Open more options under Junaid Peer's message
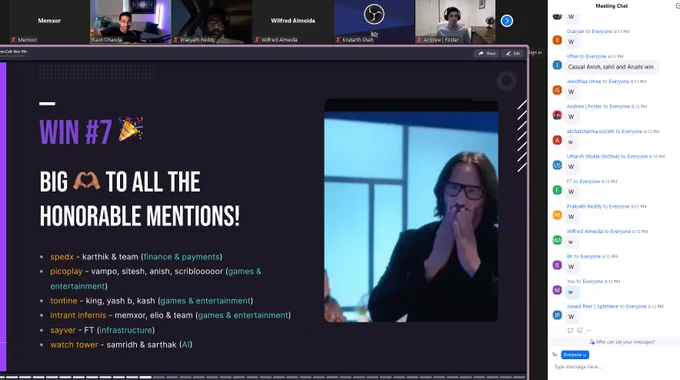This screenshot has height=380, width=680. click(x=588, y=331)
